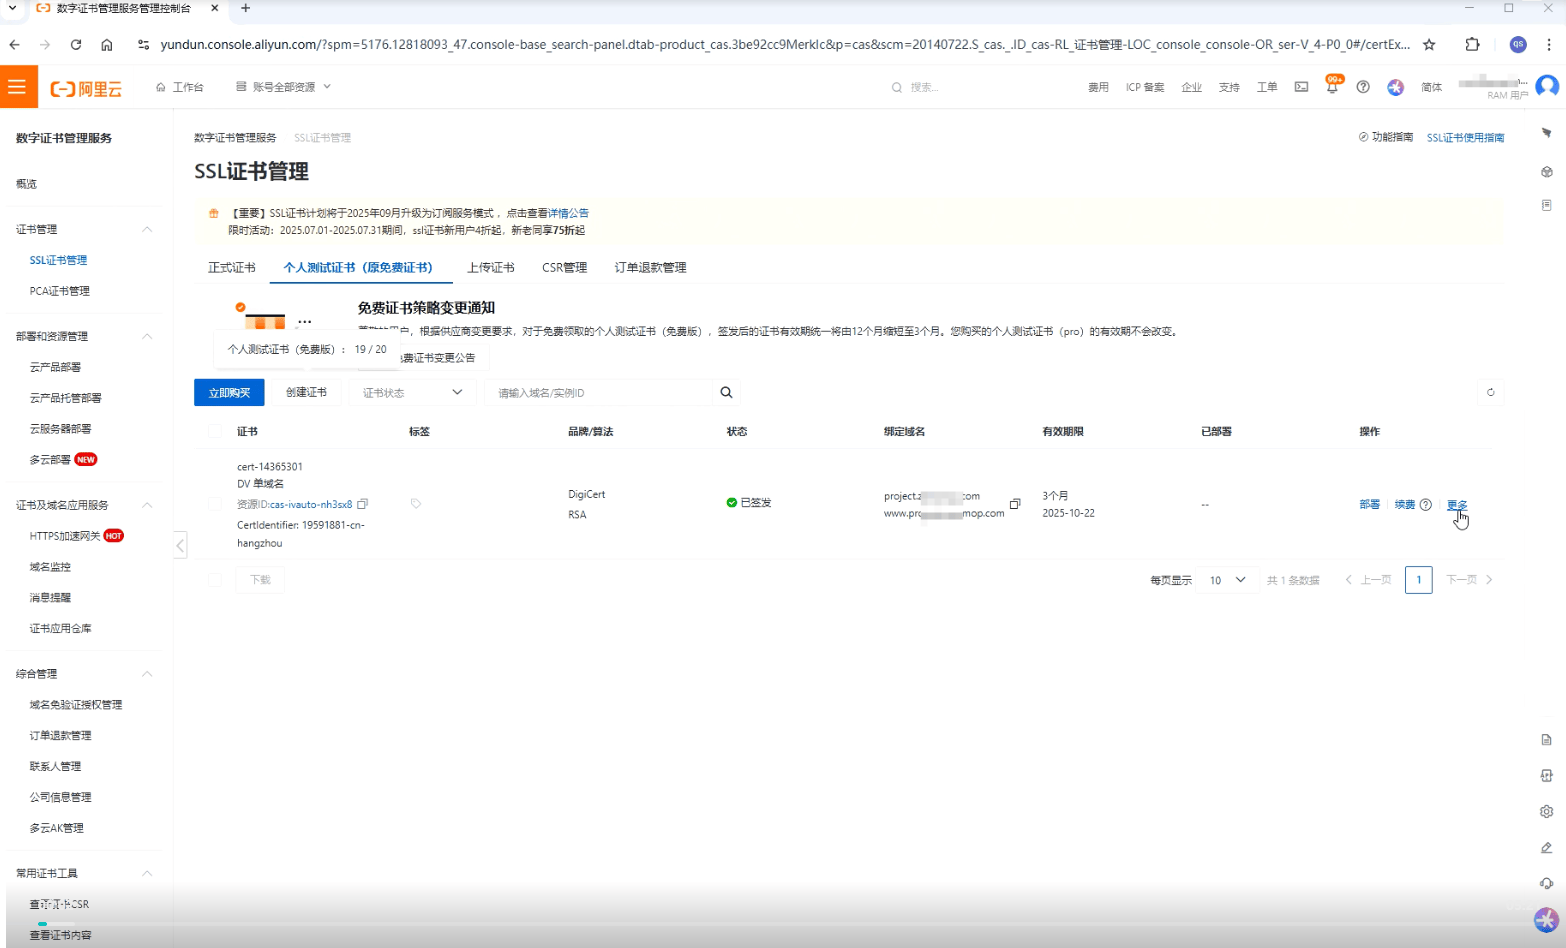Open the browser tab search chevron

pyautogui.click(x=13, y=8)
